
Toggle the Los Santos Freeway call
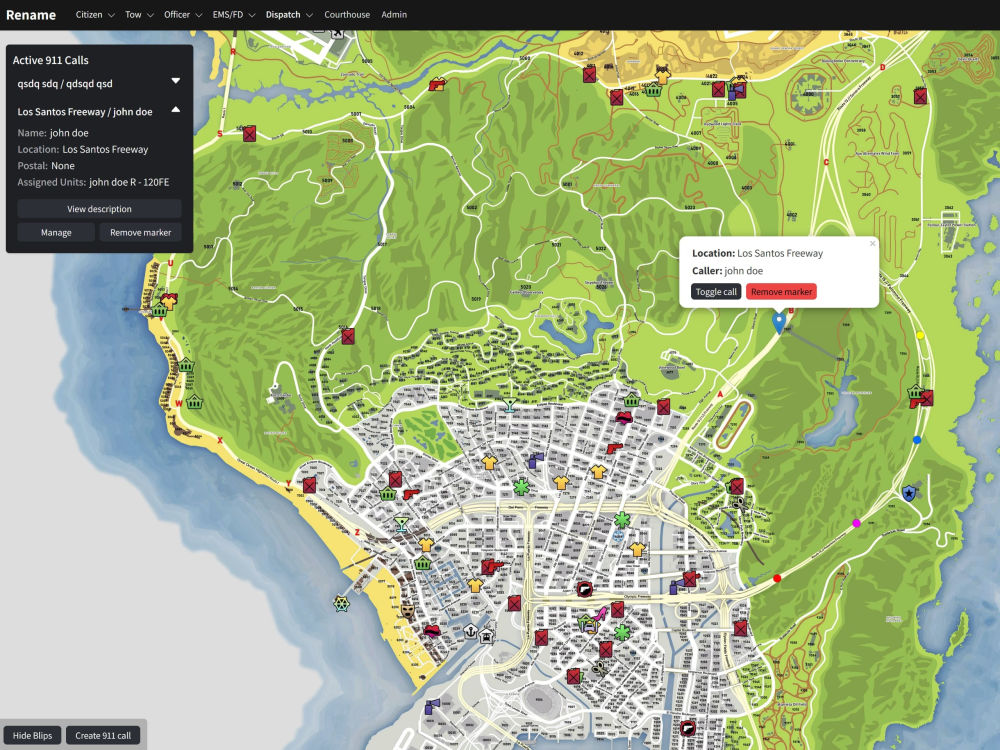(x=716, y=291)
